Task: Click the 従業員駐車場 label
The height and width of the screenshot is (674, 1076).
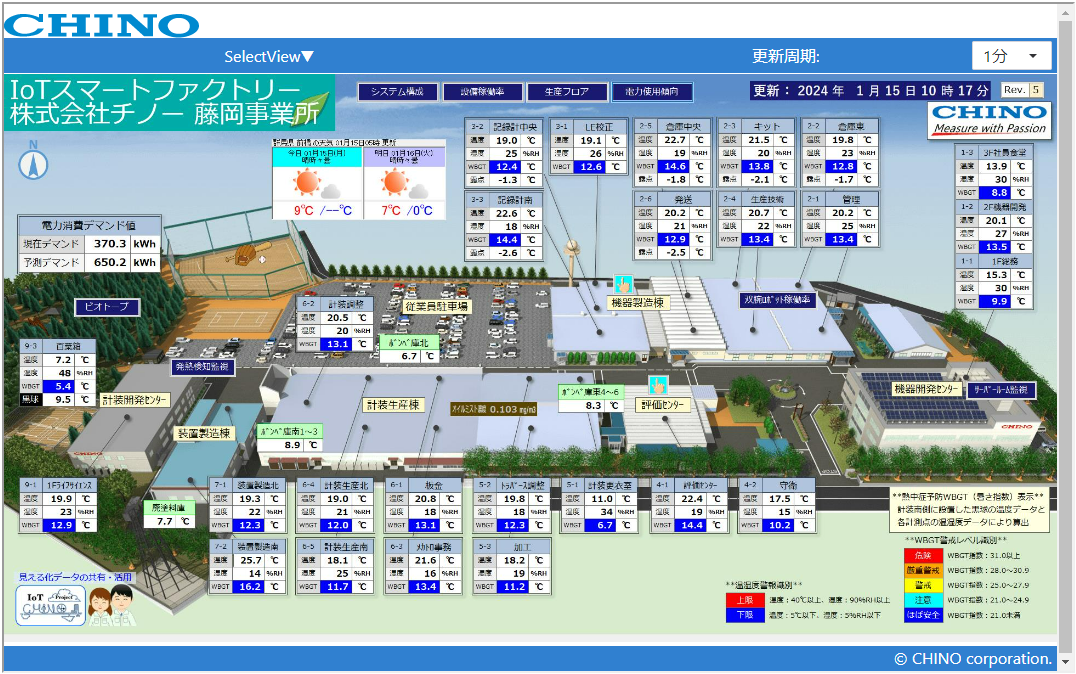Action: coord(436,306)
